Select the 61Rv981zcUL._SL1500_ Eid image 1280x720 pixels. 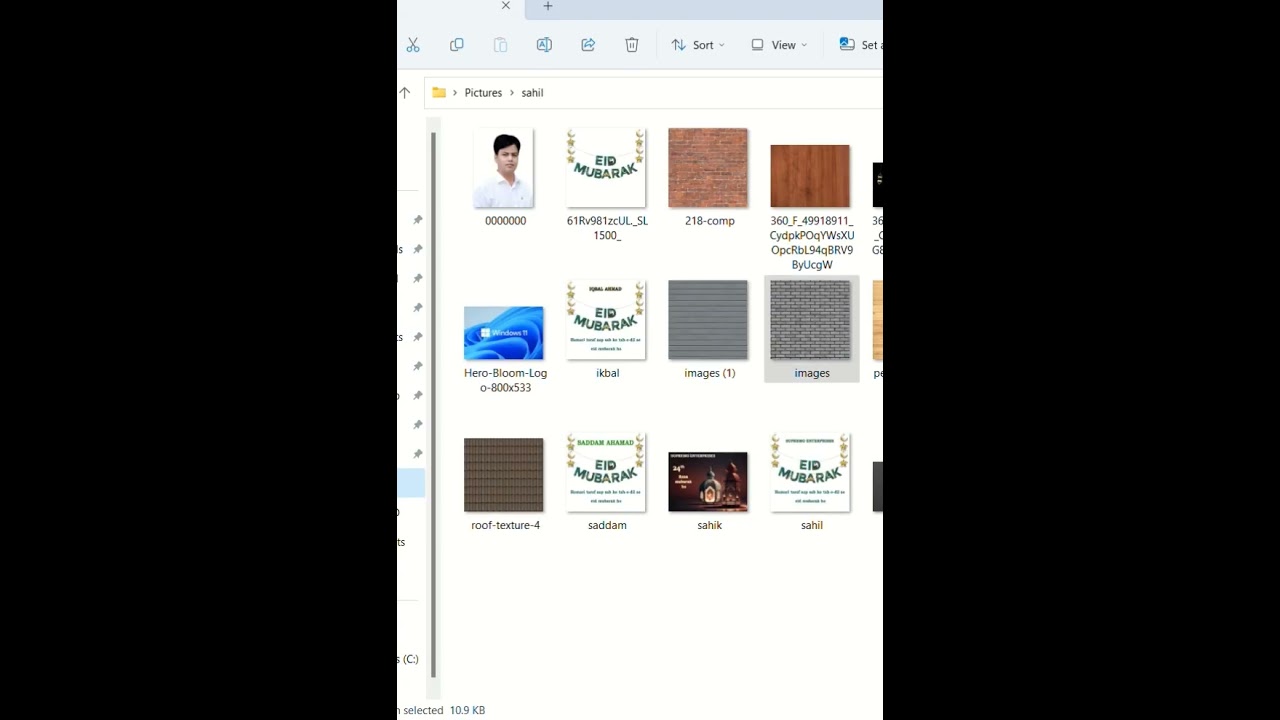[x=606, y=168]
